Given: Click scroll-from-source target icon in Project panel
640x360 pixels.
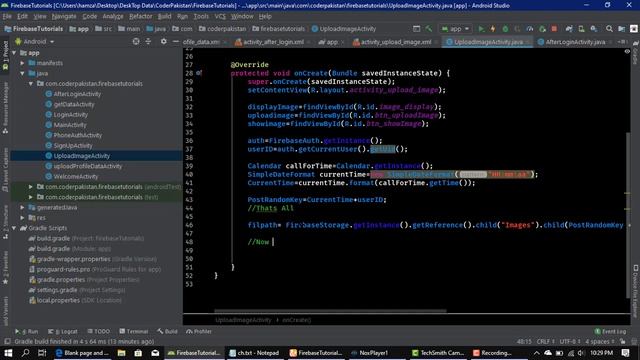Looking at the screenshot, I should (x=136, y=41).
